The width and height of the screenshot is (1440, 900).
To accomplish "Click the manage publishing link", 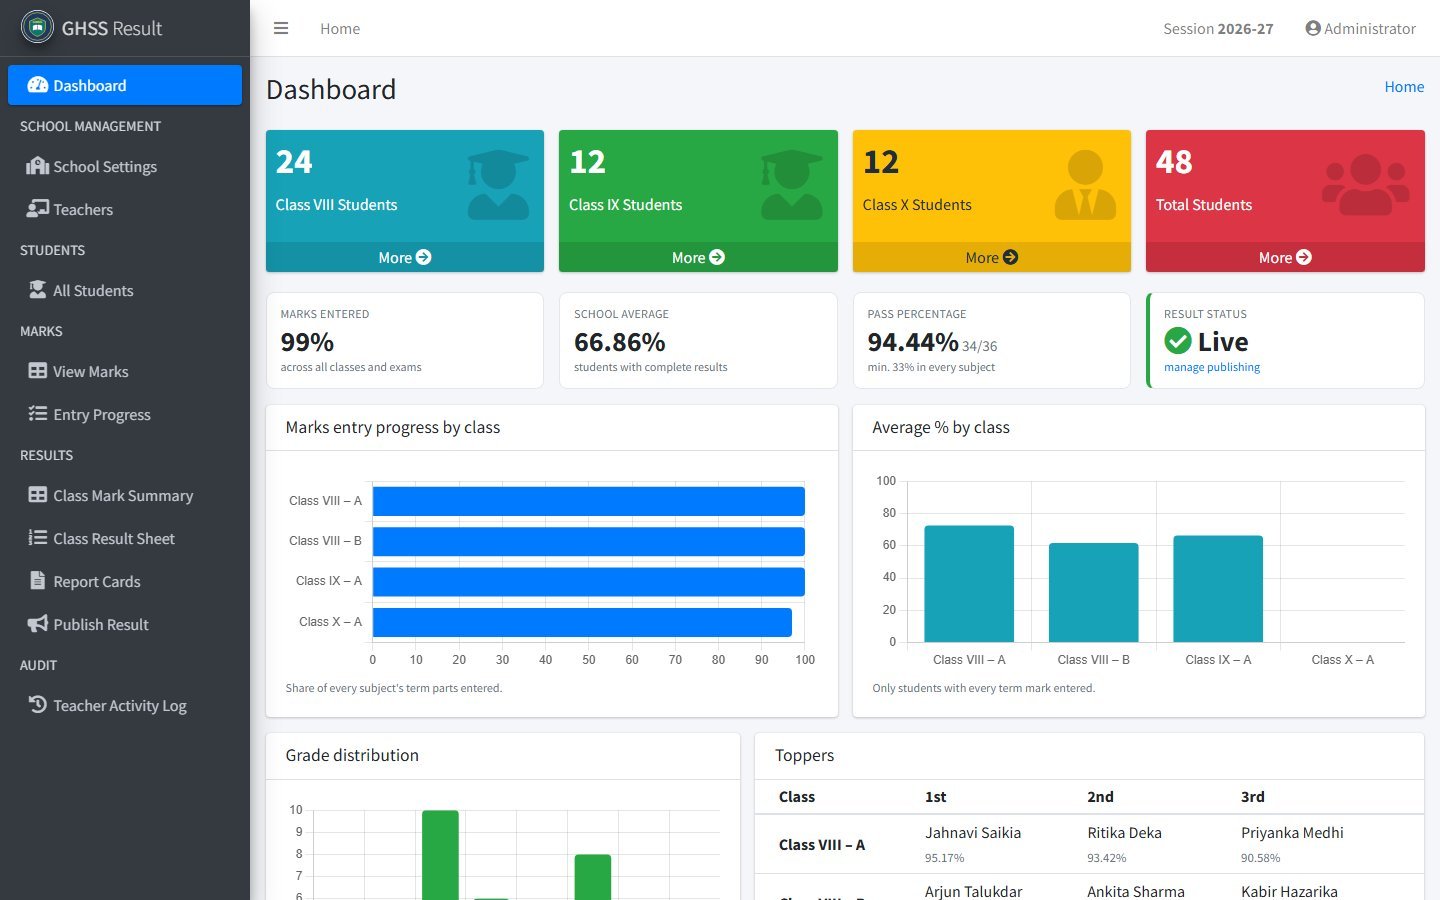I will point(1212,367).
